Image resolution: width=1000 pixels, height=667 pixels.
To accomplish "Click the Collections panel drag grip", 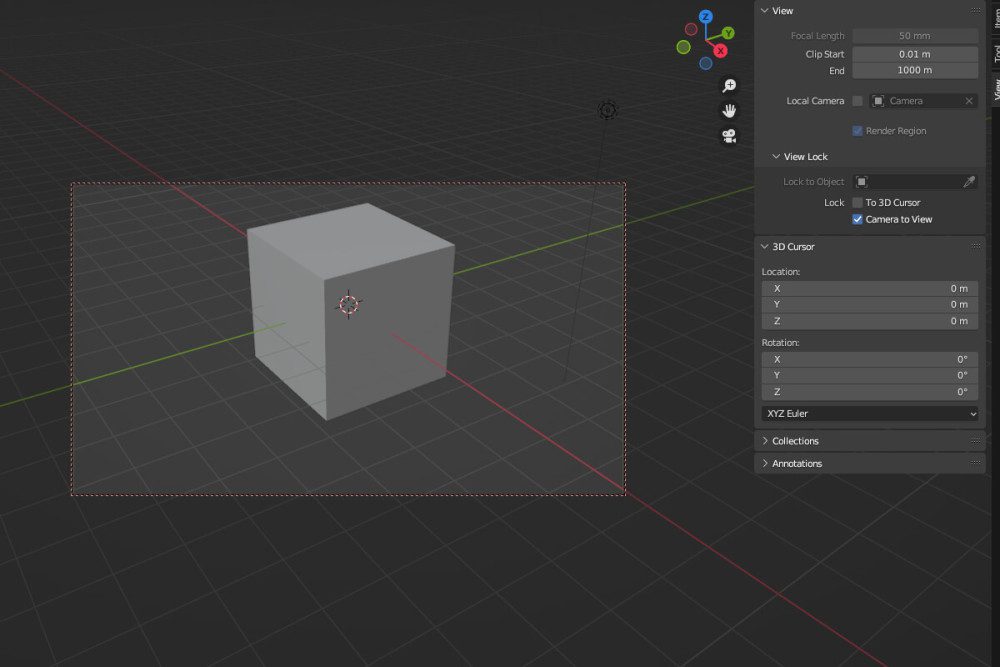I will click(976, 441).
